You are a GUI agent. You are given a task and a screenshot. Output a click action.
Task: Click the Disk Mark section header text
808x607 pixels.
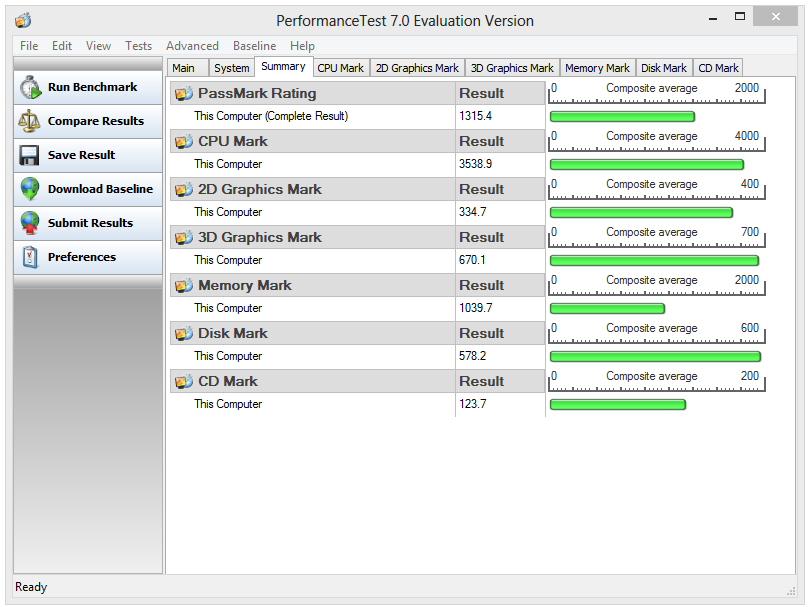[x=233, y=333]
